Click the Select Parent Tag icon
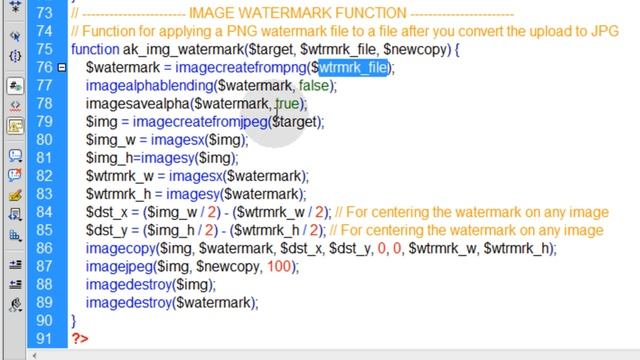The height and width of the screenshot is (360, 640). pos(15,36)
